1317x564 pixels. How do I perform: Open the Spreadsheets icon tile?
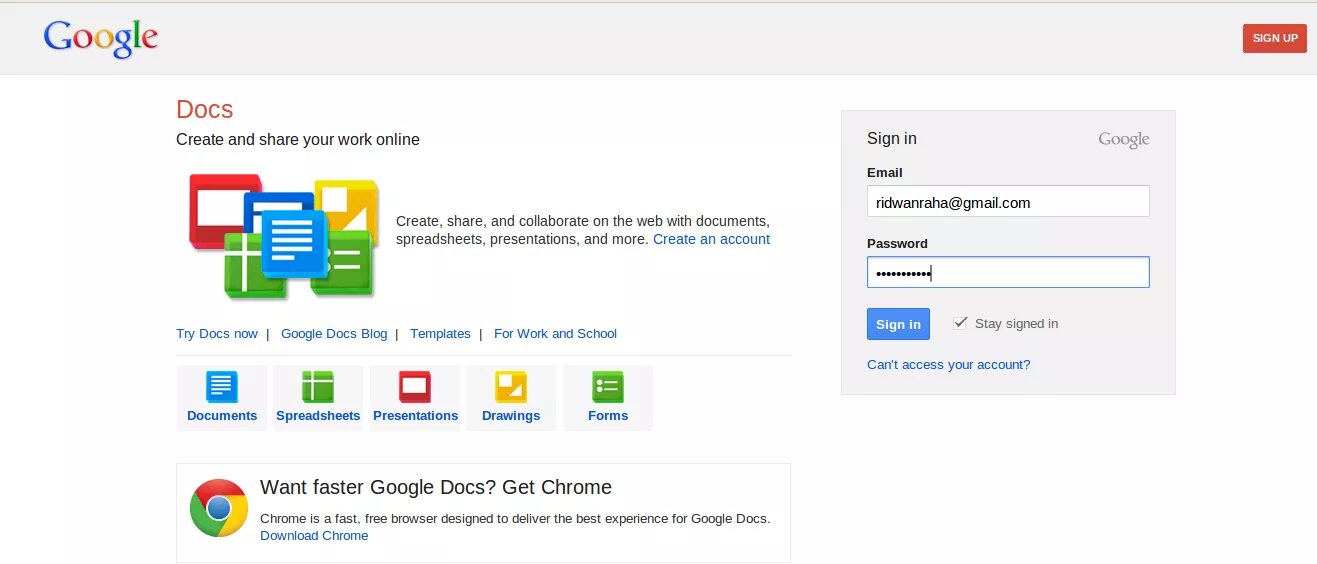tap(318, 397)
